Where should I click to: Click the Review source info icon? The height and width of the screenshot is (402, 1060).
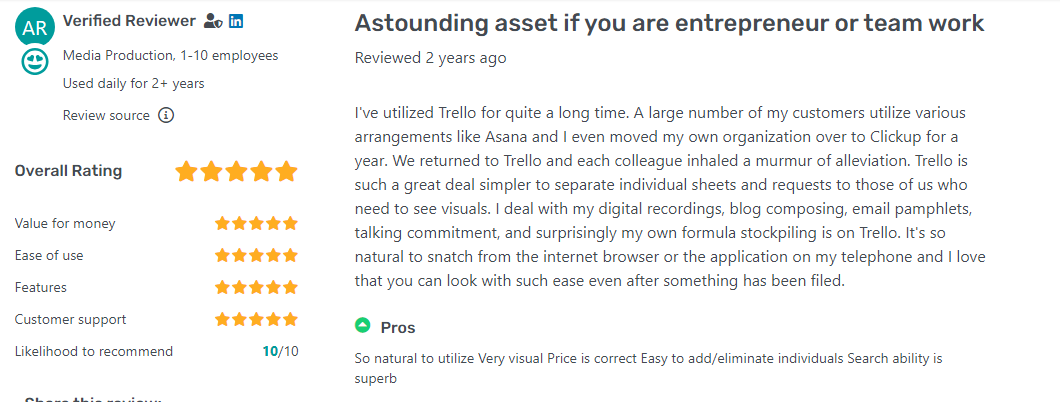166,115
